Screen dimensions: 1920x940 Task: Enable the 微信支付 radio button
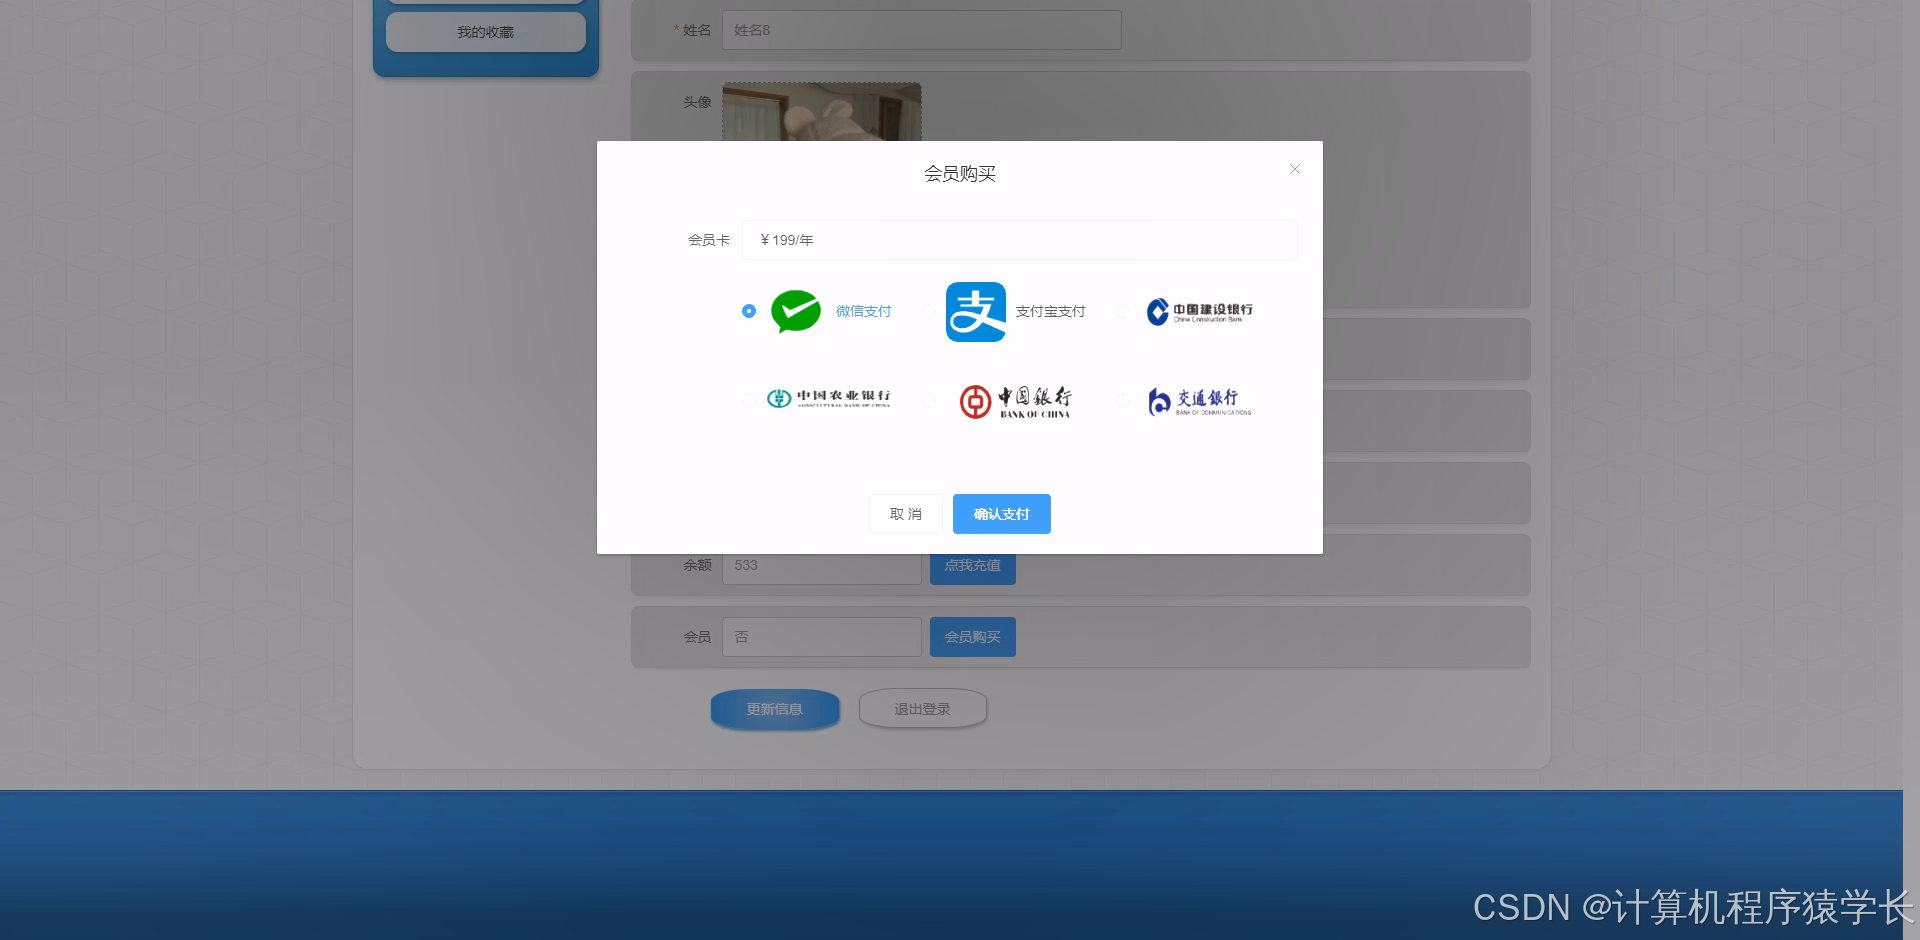[x=748, y=311]
